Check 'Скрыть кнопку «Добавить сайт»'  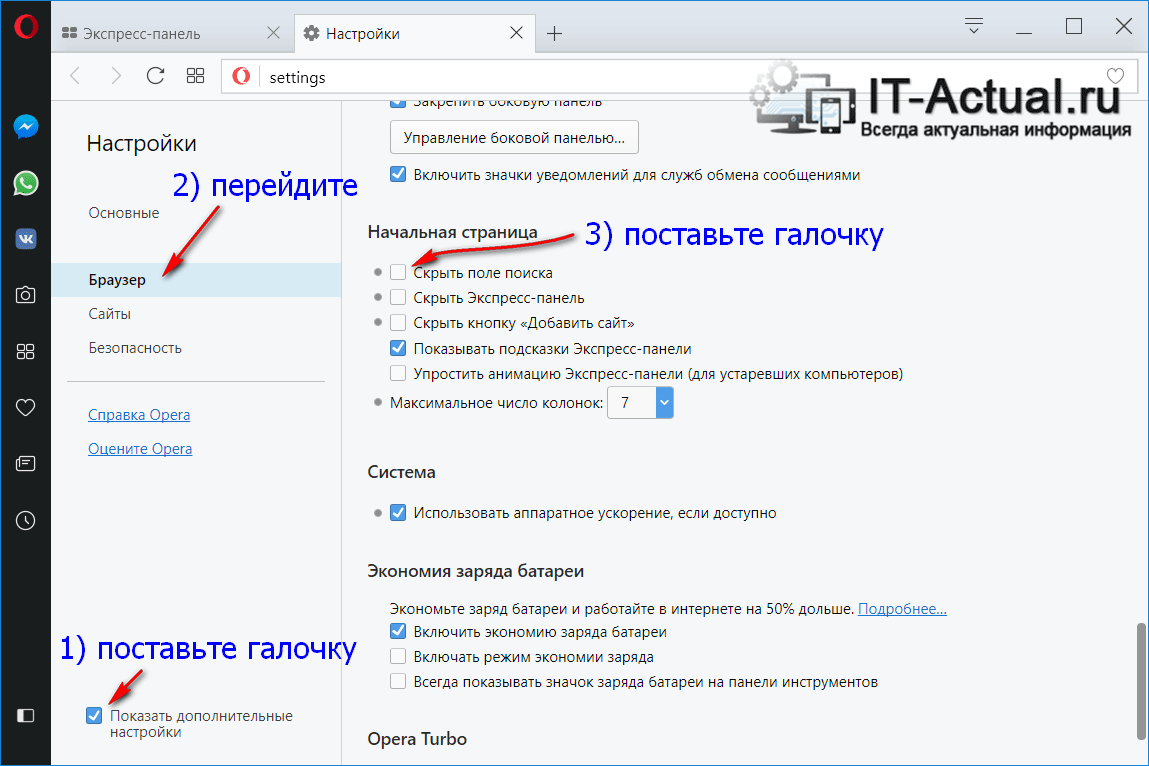click(x=398, y=323)
